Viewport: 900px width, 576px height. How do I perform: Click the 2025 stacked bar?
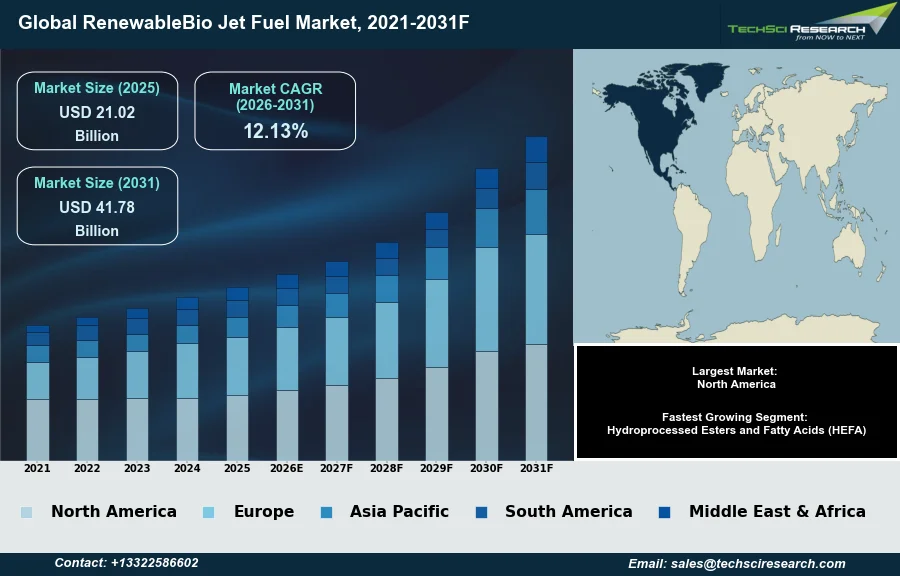(237, 375)
